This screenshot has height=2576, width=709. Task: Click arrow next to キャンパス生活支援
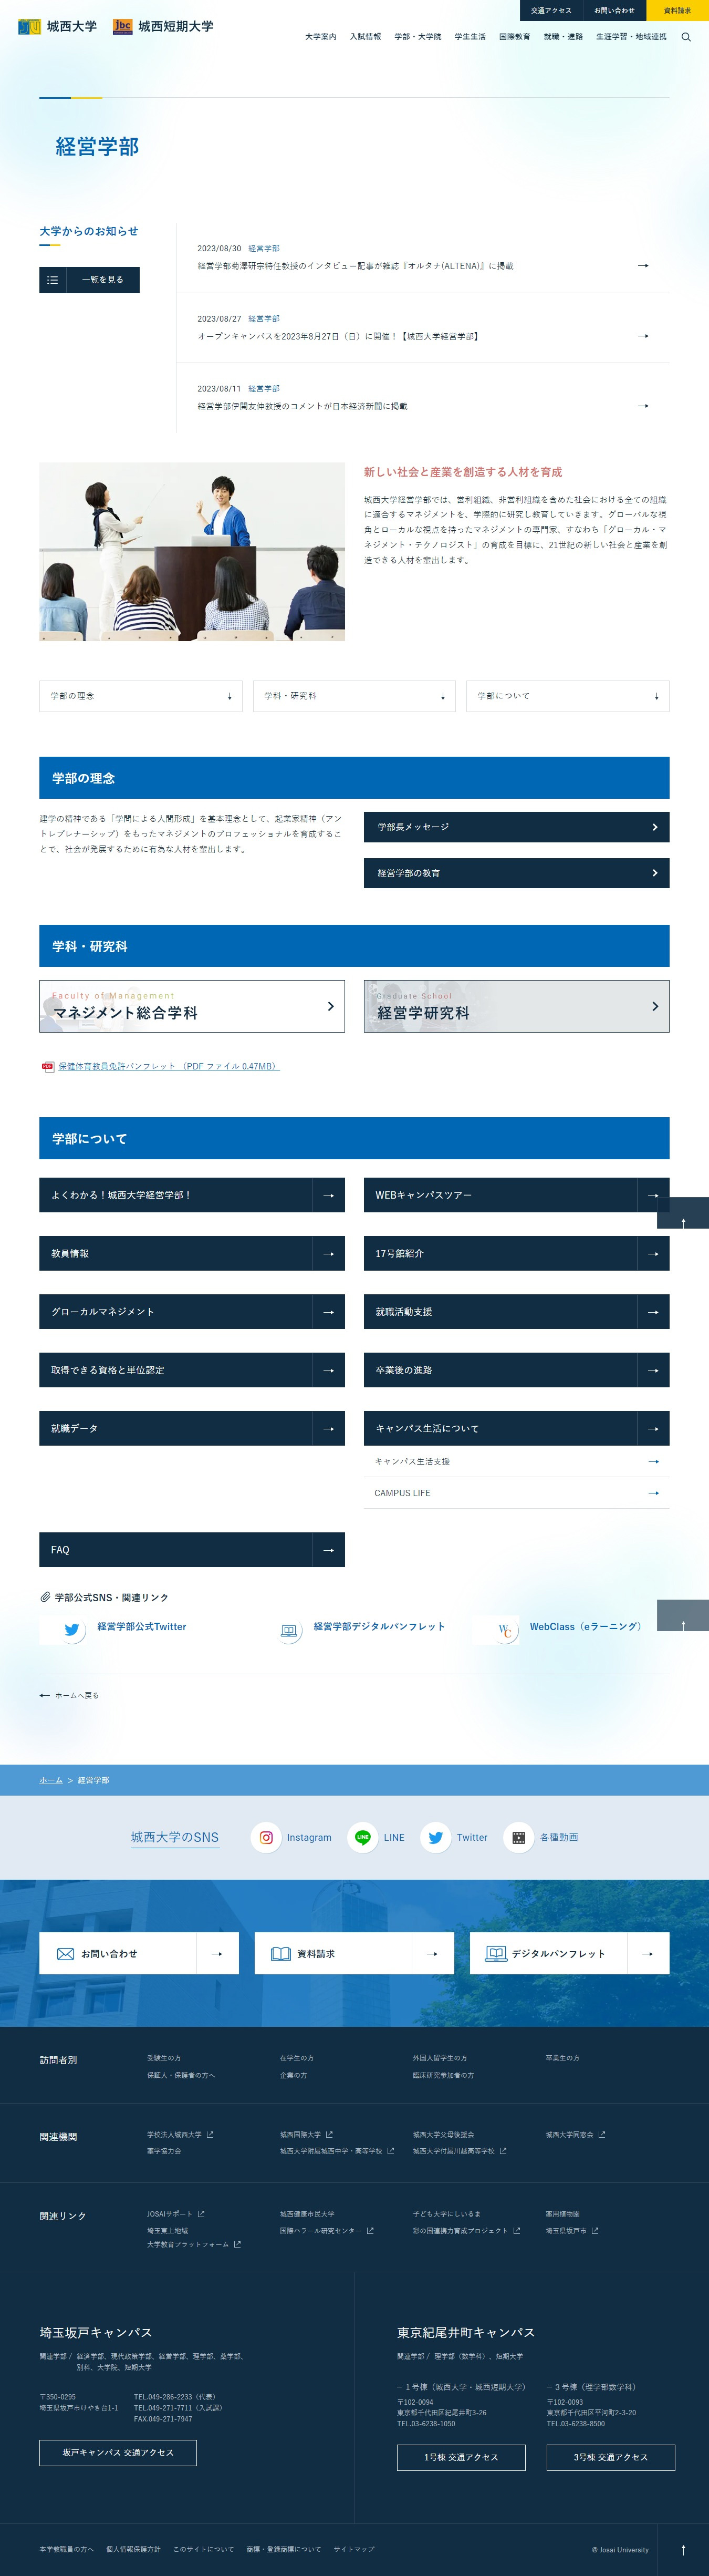[653, 1461]
